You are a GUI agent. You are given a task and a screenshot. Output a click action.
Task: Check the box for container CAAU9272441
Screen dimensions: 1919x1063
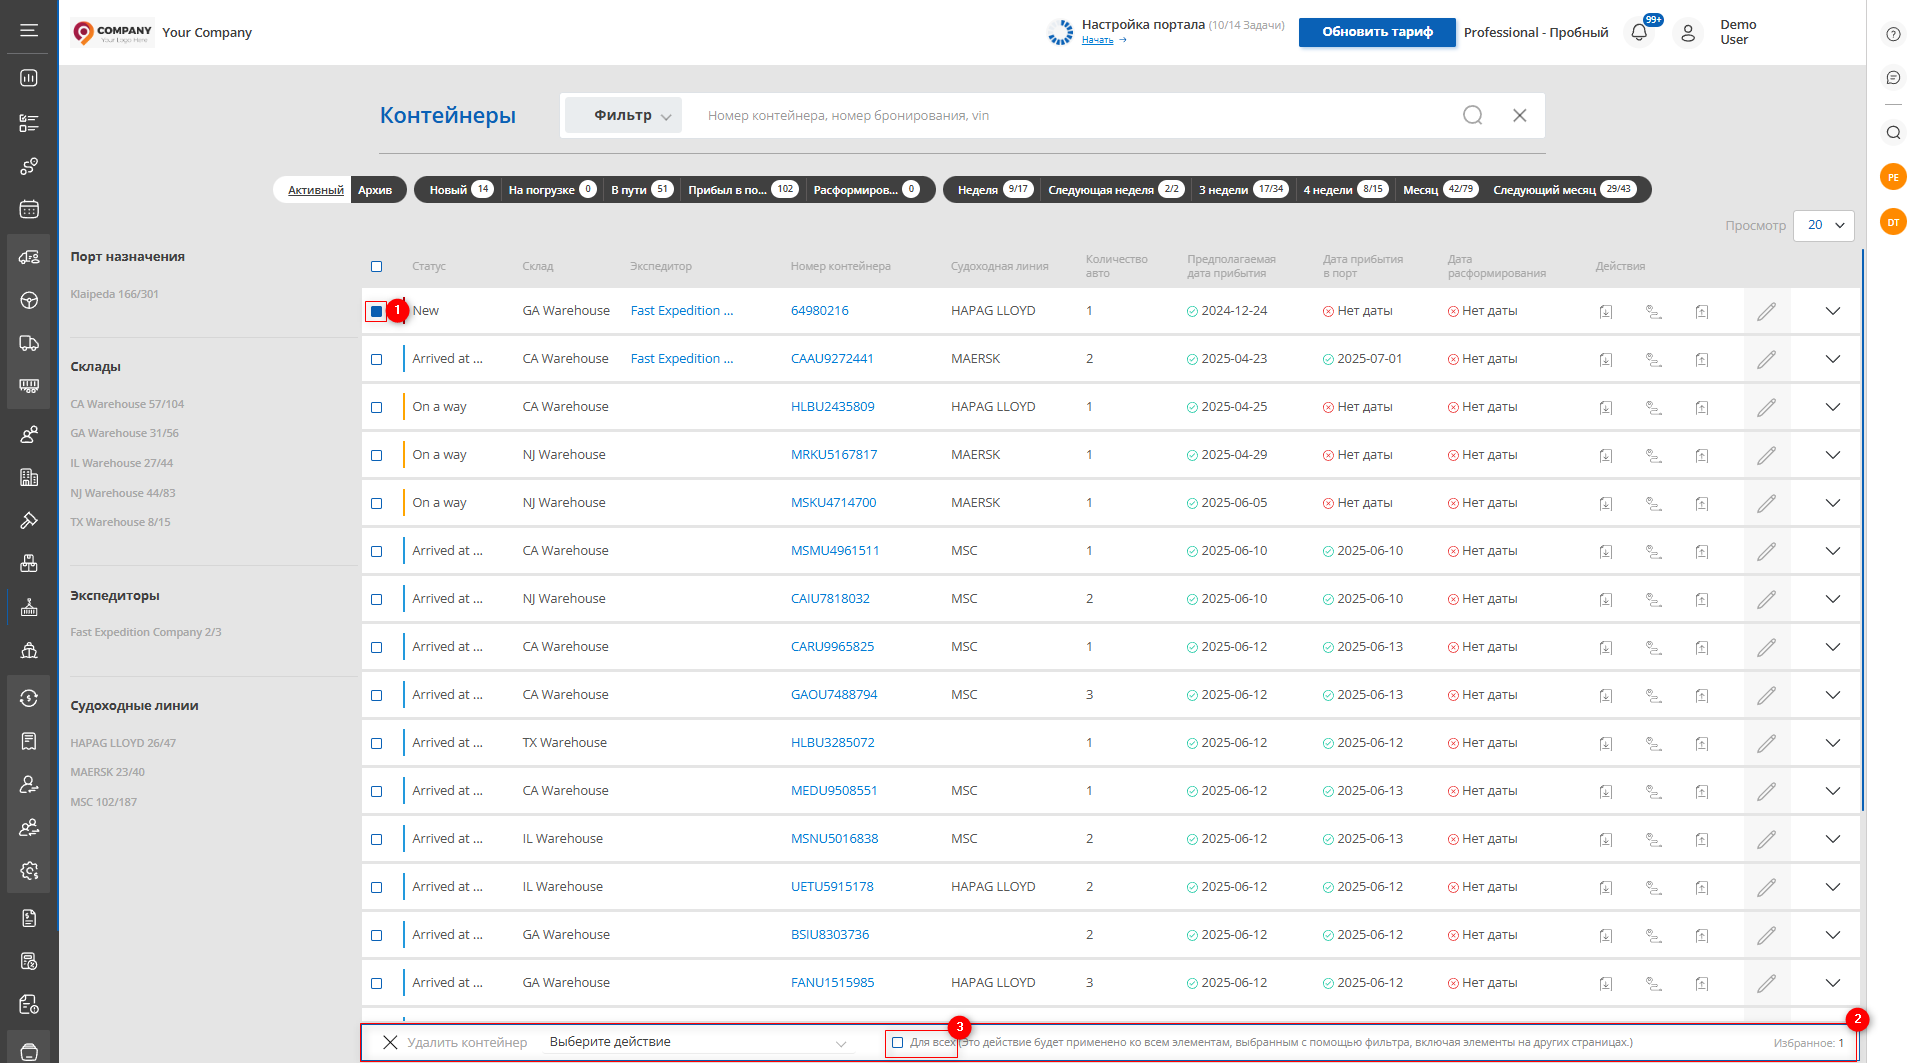pyautogui.click(x=376, y=359)
